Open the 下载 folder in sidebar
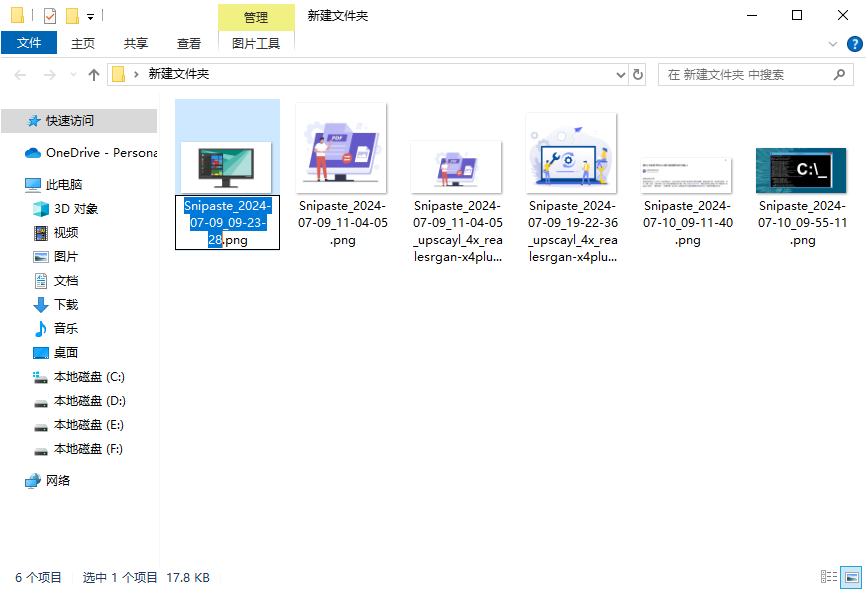867x590 pixels. coord(56,305)
